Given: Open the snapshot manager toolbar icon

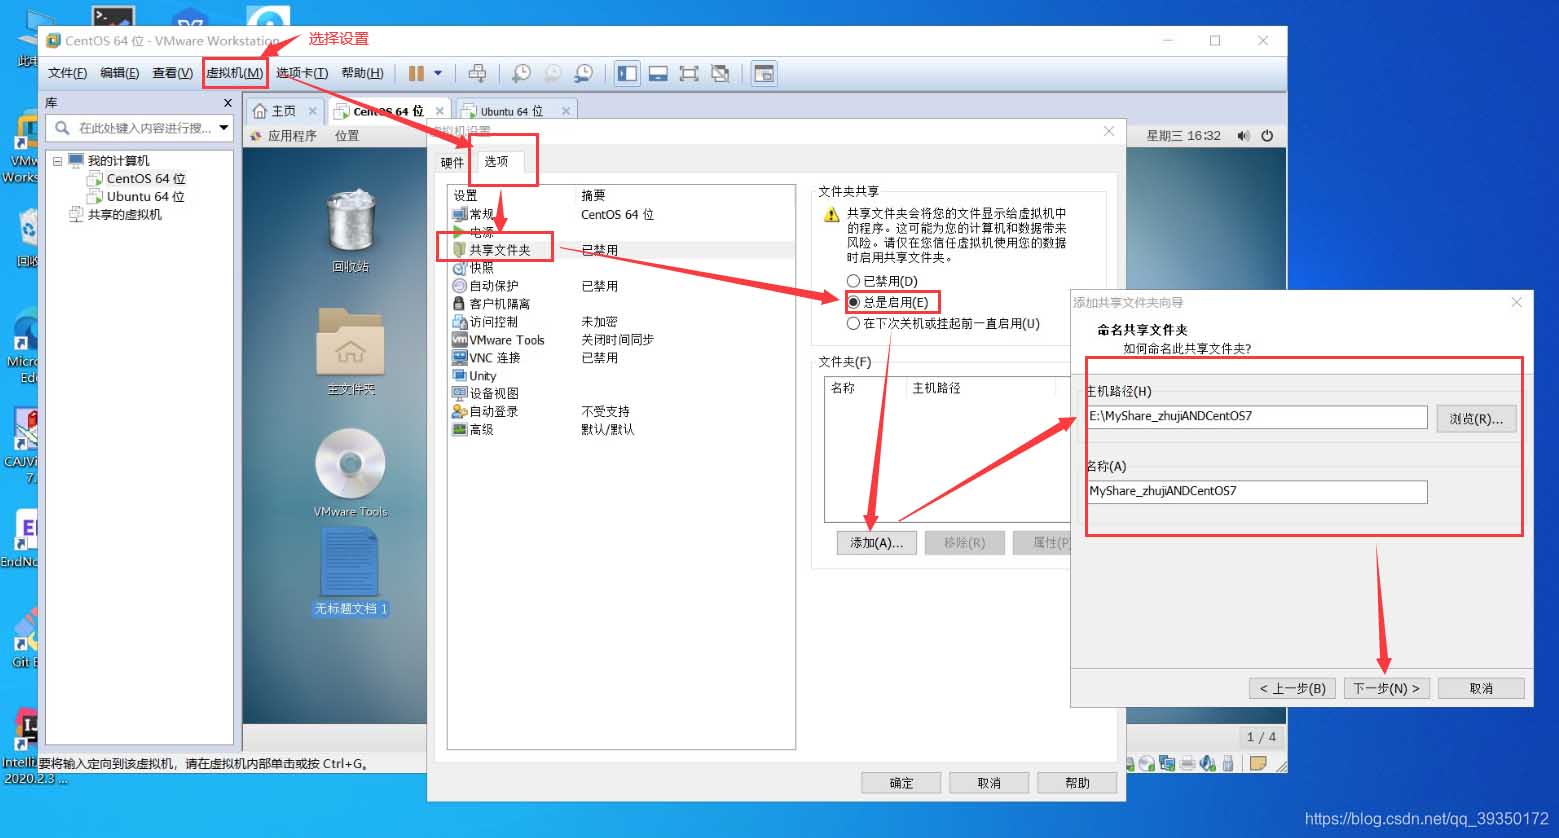Looking at the screenshot, I should tap(584, 73).
